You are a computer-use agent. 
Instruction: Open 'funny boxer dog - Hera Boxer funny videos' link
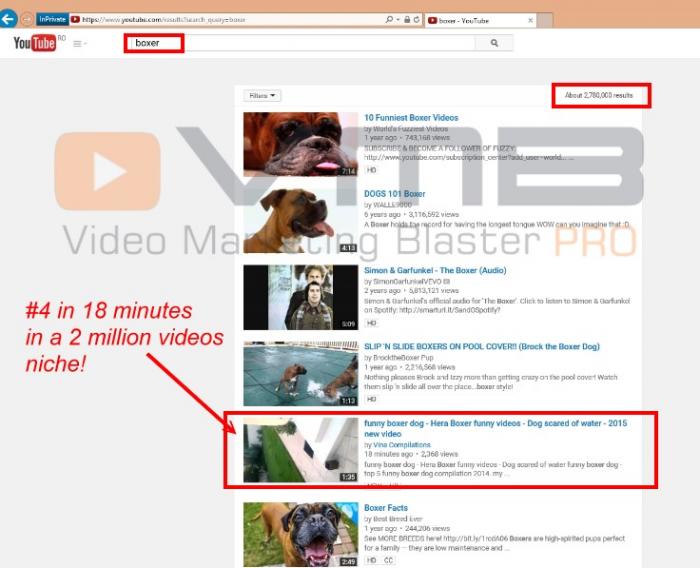(x=496, y=428)
